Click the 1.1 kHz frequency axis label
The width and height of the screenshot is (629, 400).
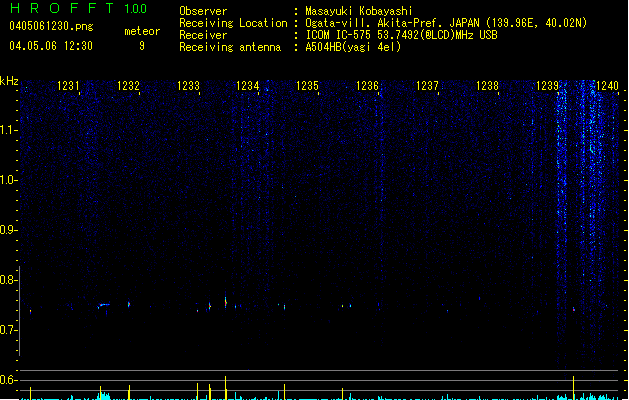[9, 130]
